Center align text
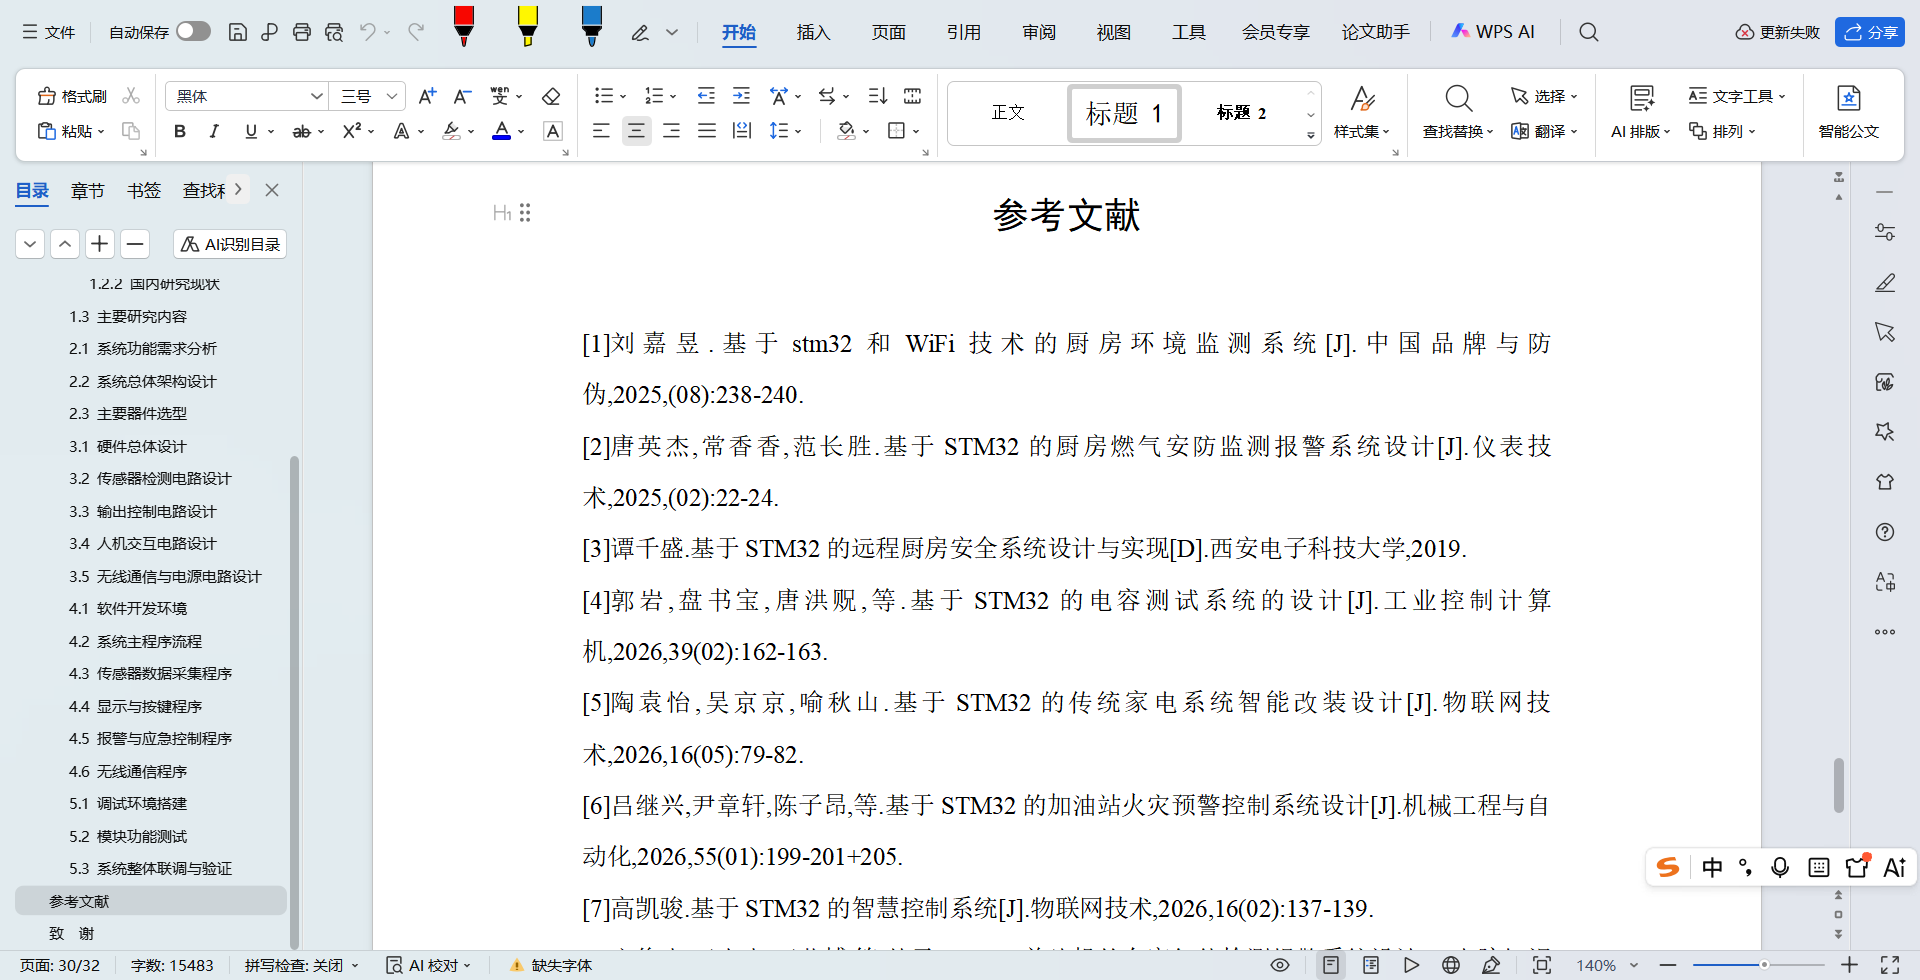Image resolution: width=1920 pixels, height=980 pixels. tap(636, 131)
